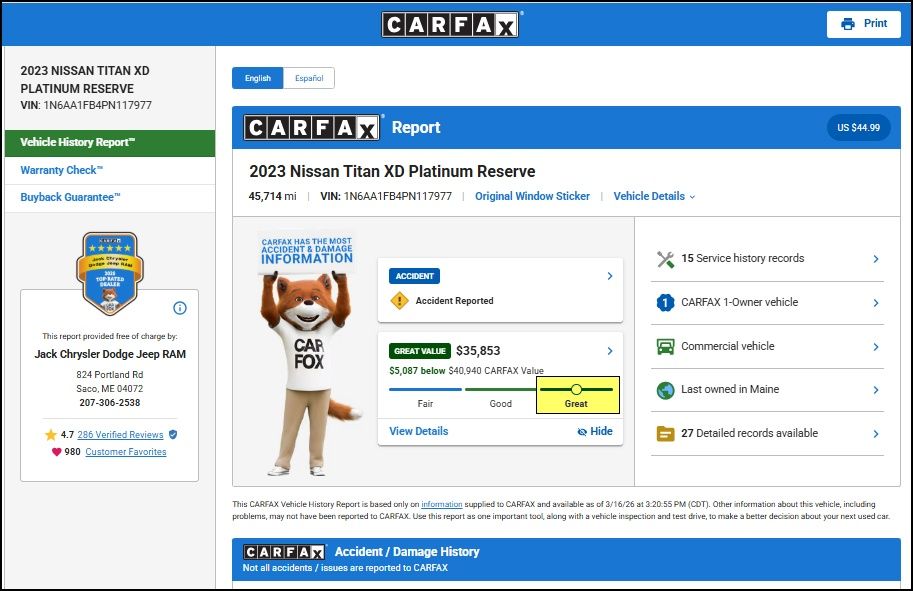The height and width of the screenshot is (591, 913).
Task: Click the yellow accident warning diamond icon
Action: pyautogui.click(x=400, y=300)
